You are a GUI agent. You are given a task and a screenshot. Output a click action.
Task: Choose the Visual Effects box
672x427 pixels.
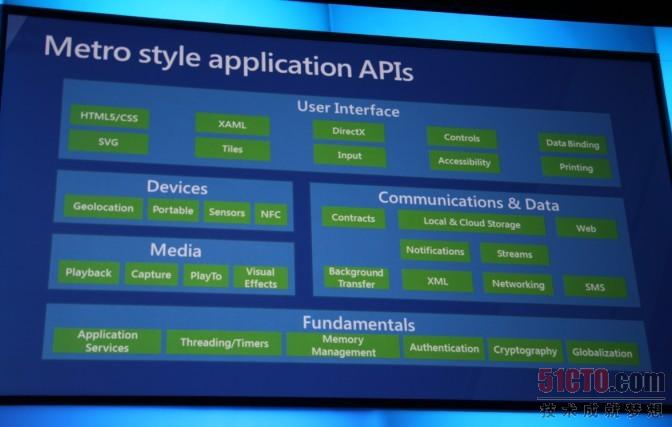click(x=260, y=278)
